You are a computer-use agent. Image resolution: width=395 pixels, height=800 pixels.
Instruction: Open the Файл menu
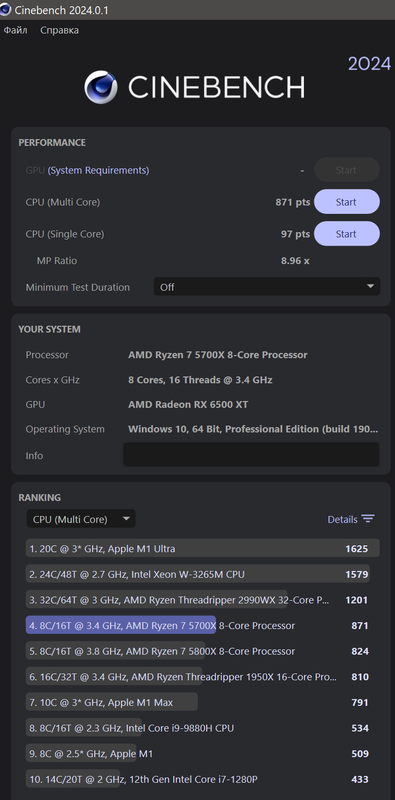click(15, 30)
